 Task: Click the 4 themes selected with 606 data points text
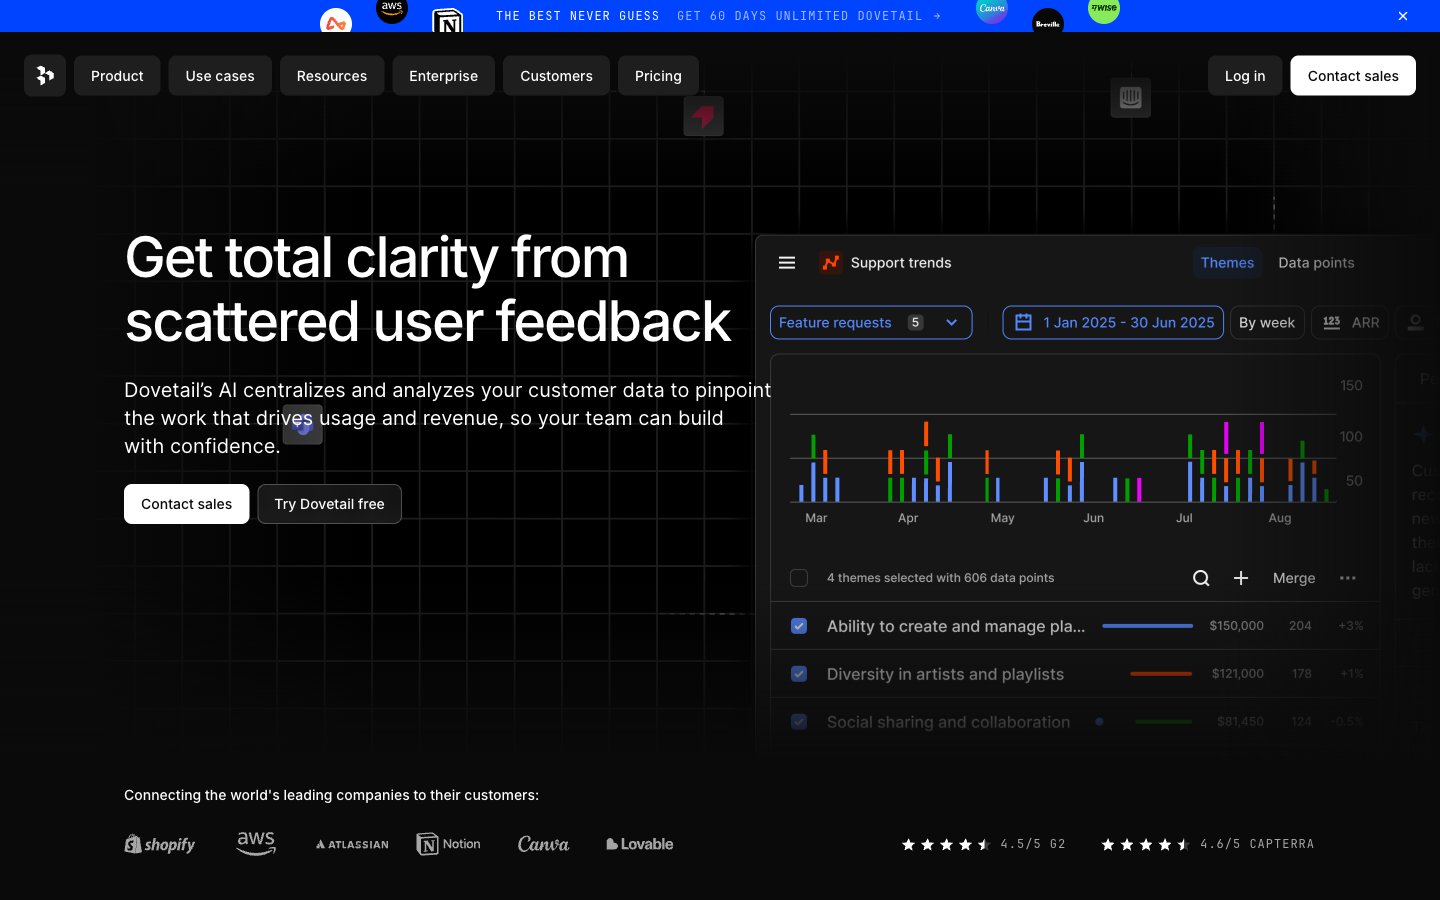pos(940,578)
